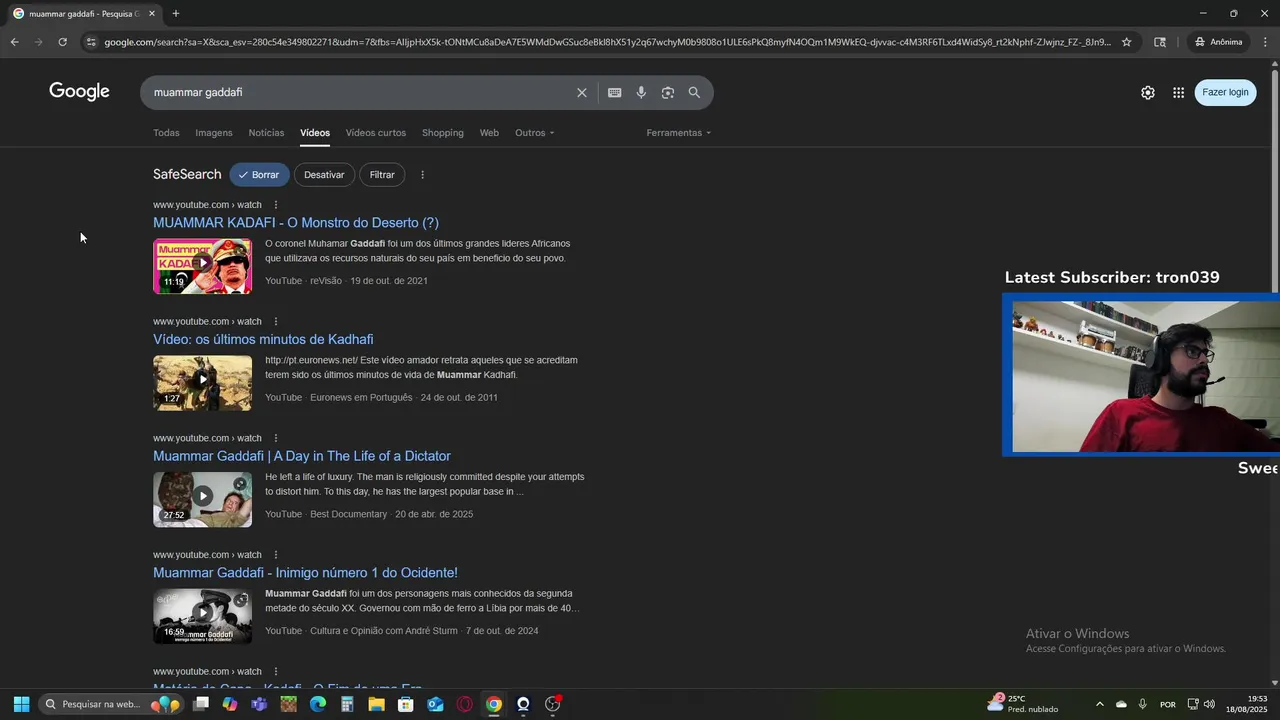1280x720 pixels.
Task: Reload the page in Chrome
Action: (x=62, y=42)
